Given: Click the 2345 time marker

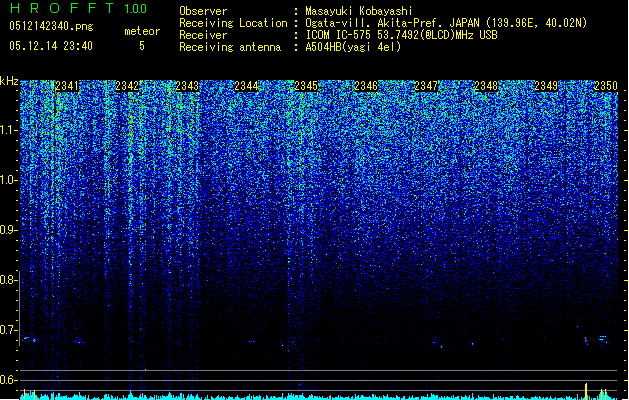Looking at the screenshot, I should [306, 86].
